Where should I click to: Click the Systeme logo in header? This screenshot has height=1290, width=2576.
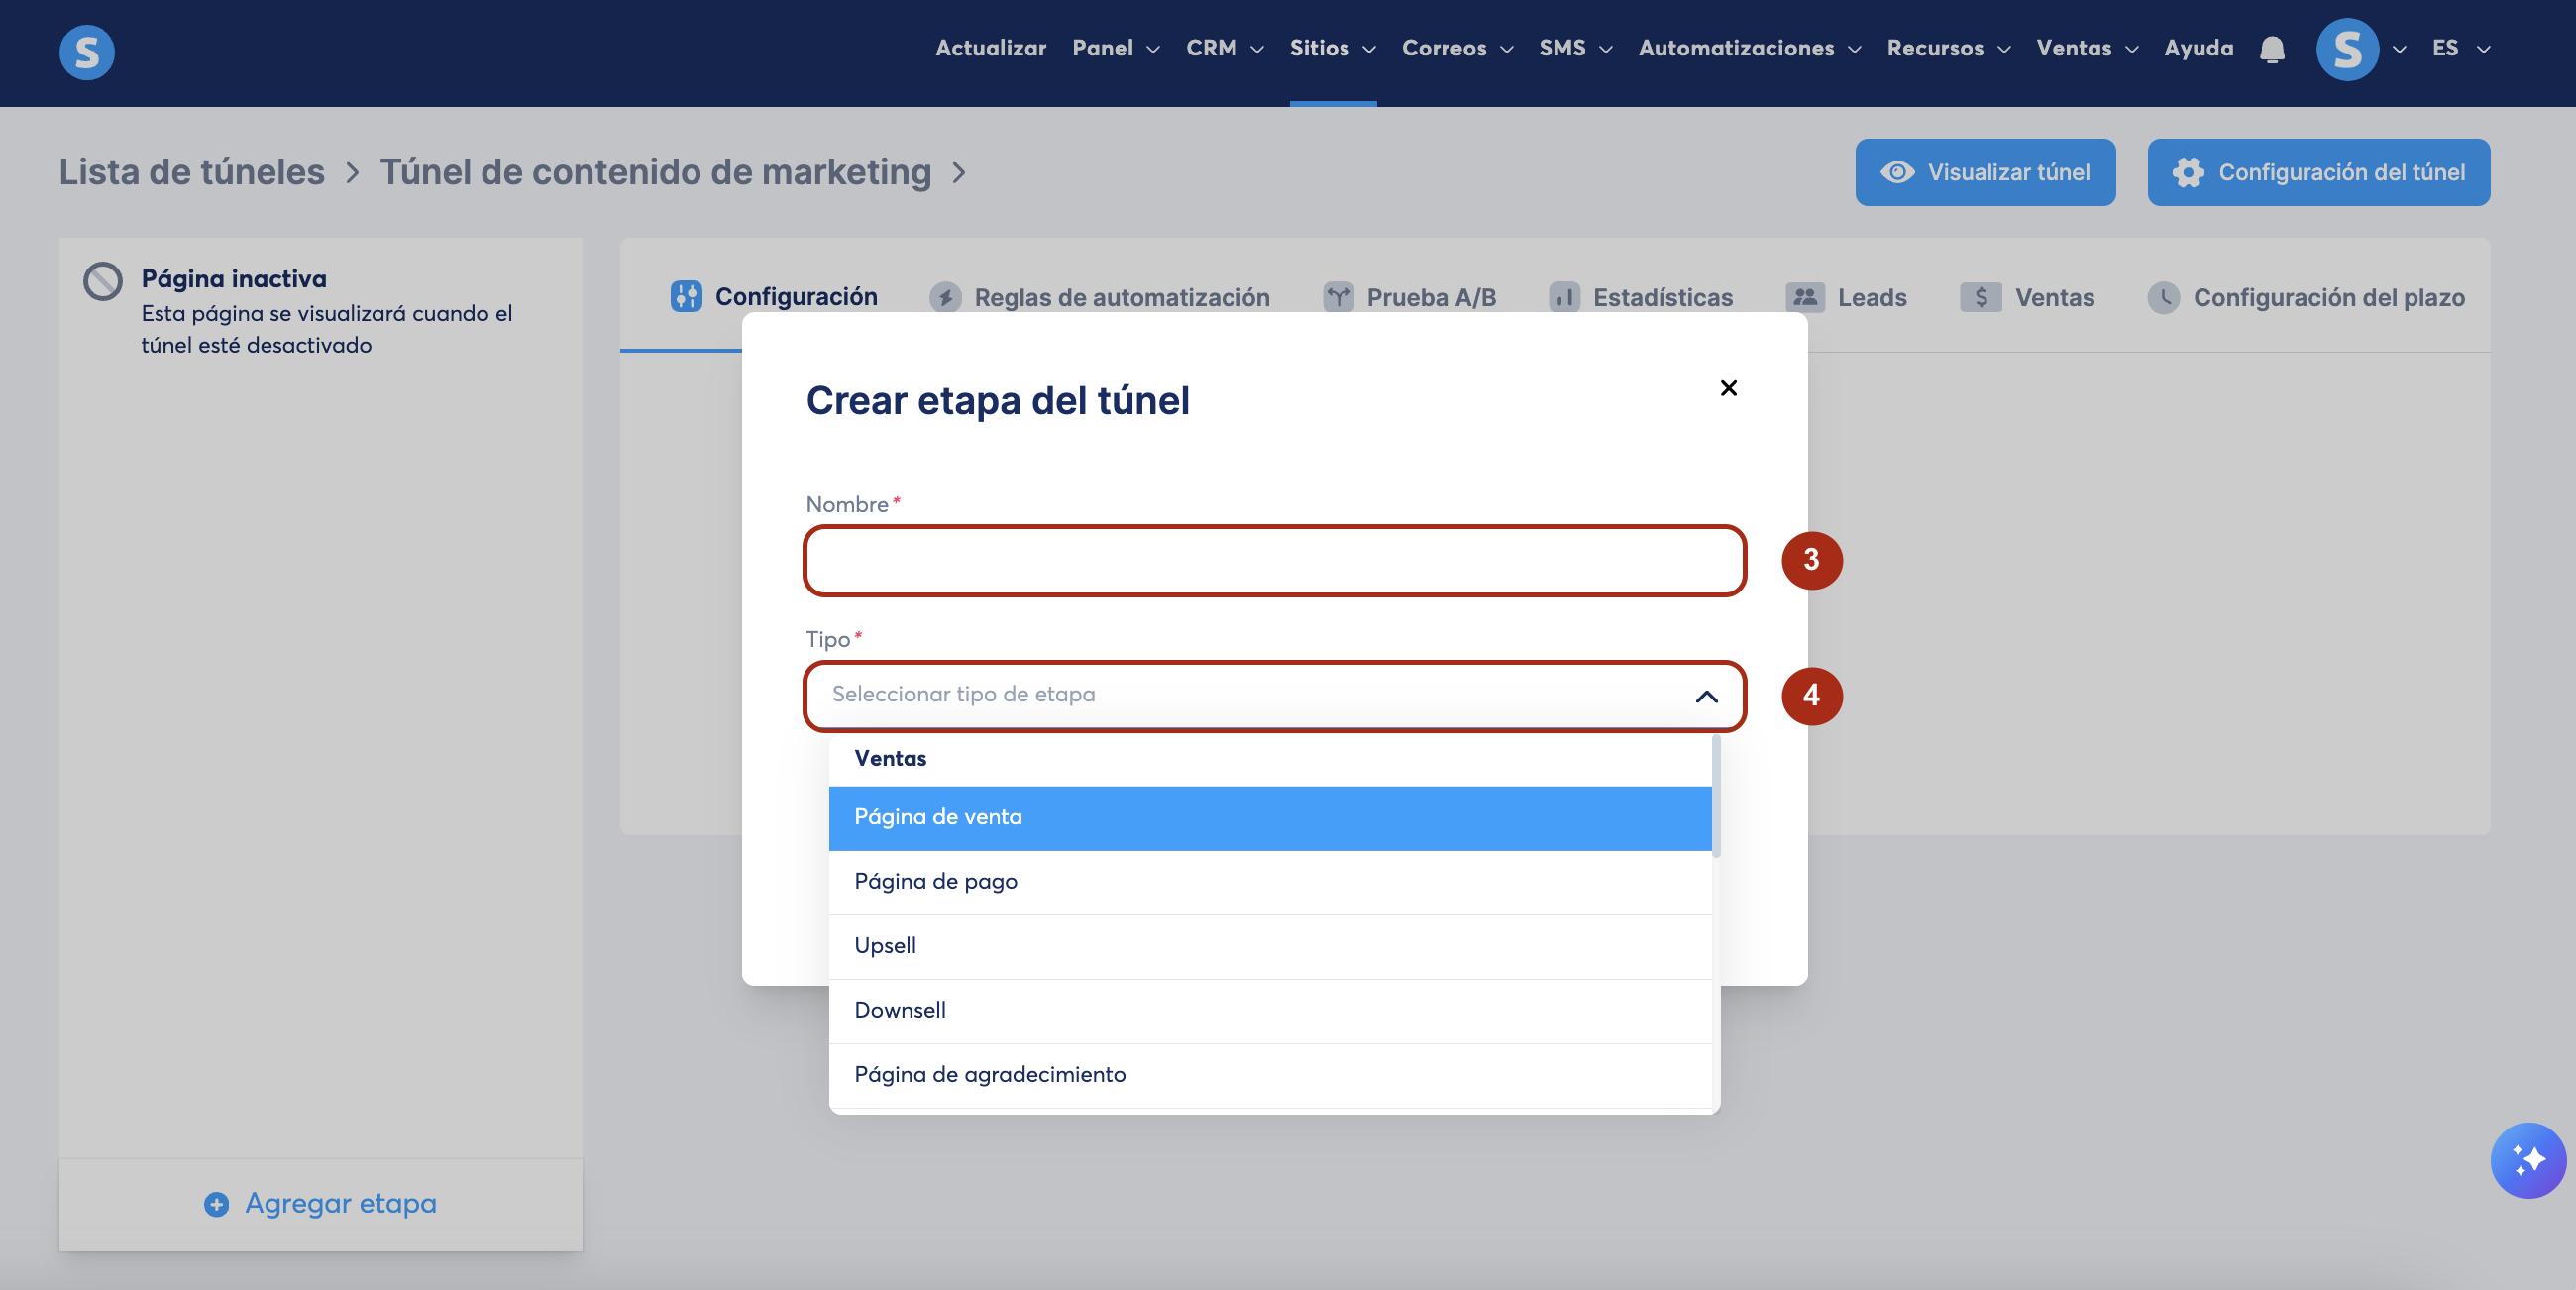pos(87,52)
